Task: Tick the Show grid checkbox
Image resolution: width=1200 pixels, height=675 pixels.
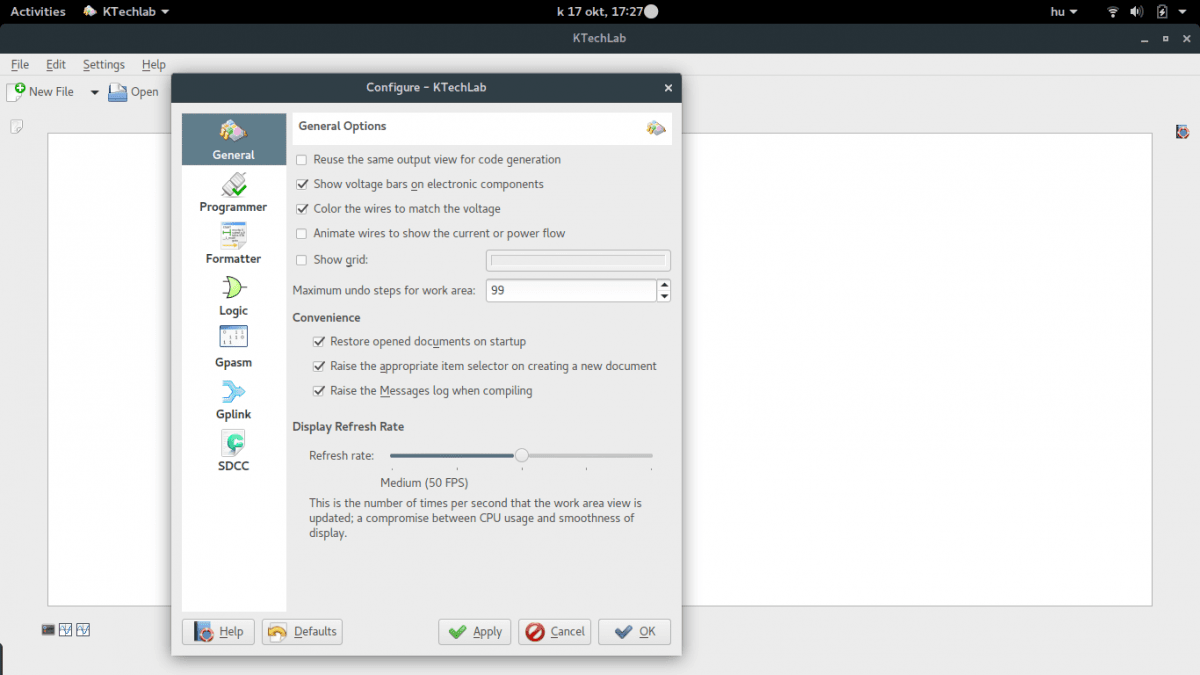Action: pyautogui.click(x=301, y=260)
